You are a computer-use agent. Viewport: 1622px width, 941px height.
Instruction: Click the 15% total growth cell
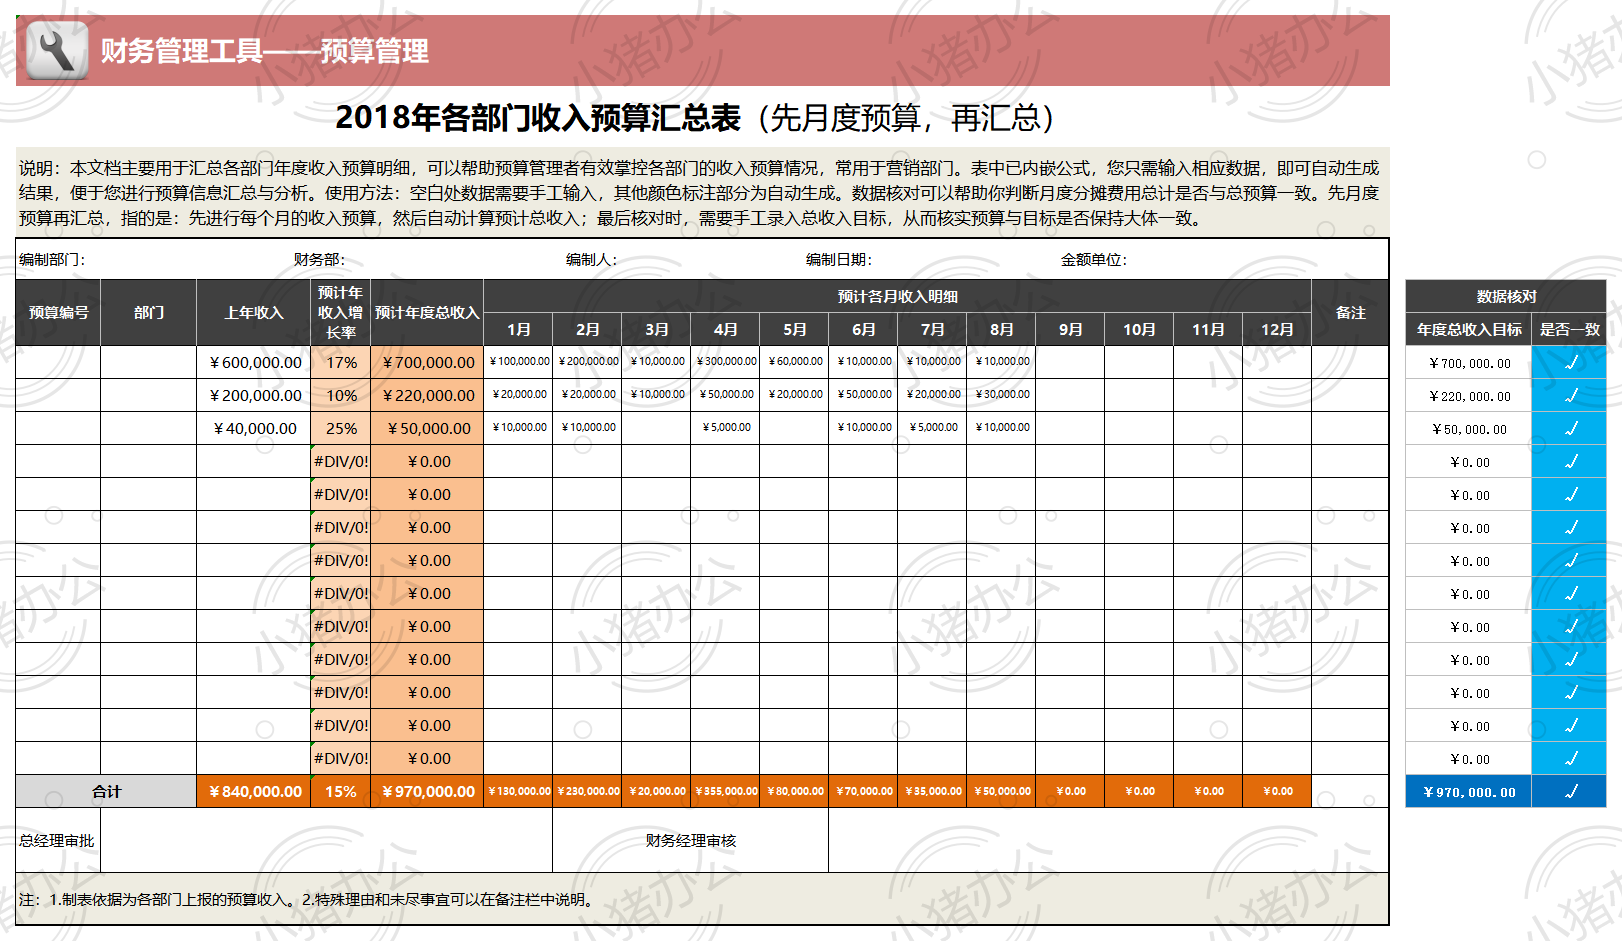(x=341, y=792)
